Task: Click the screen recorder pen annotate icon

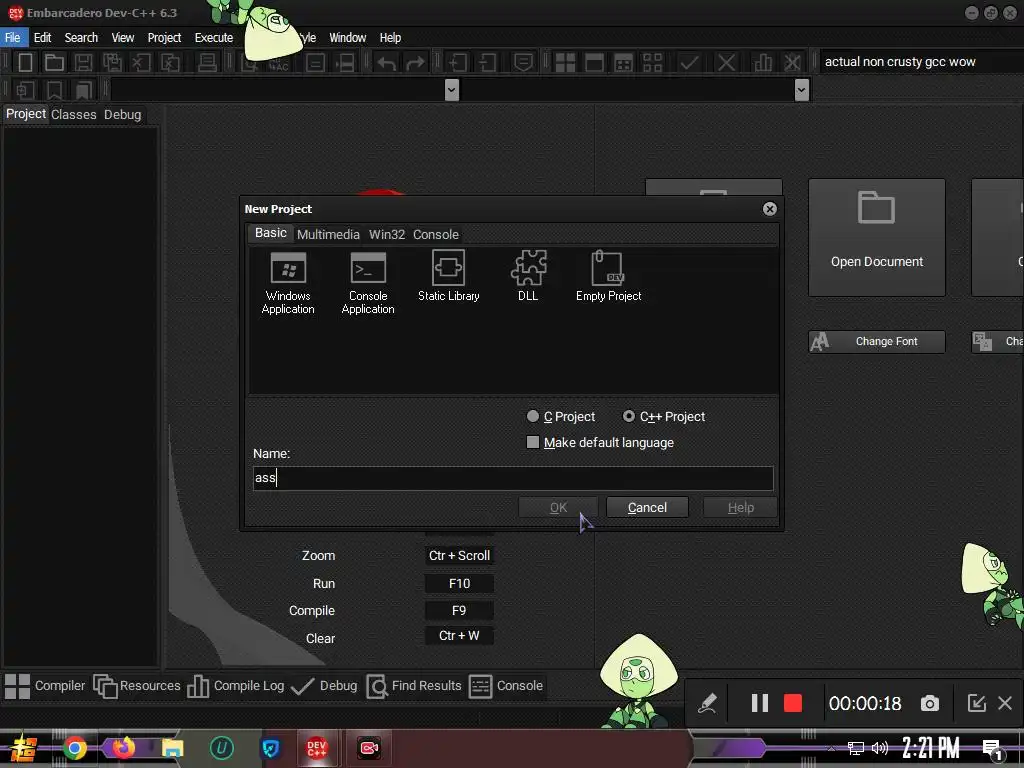Action: 708,703
